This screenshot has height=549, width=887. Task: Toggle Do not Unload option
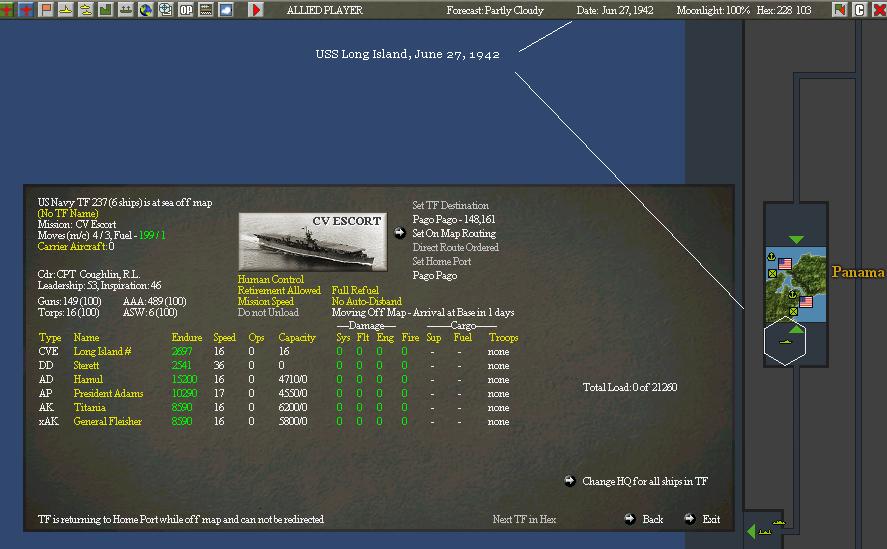click(268, 312)
